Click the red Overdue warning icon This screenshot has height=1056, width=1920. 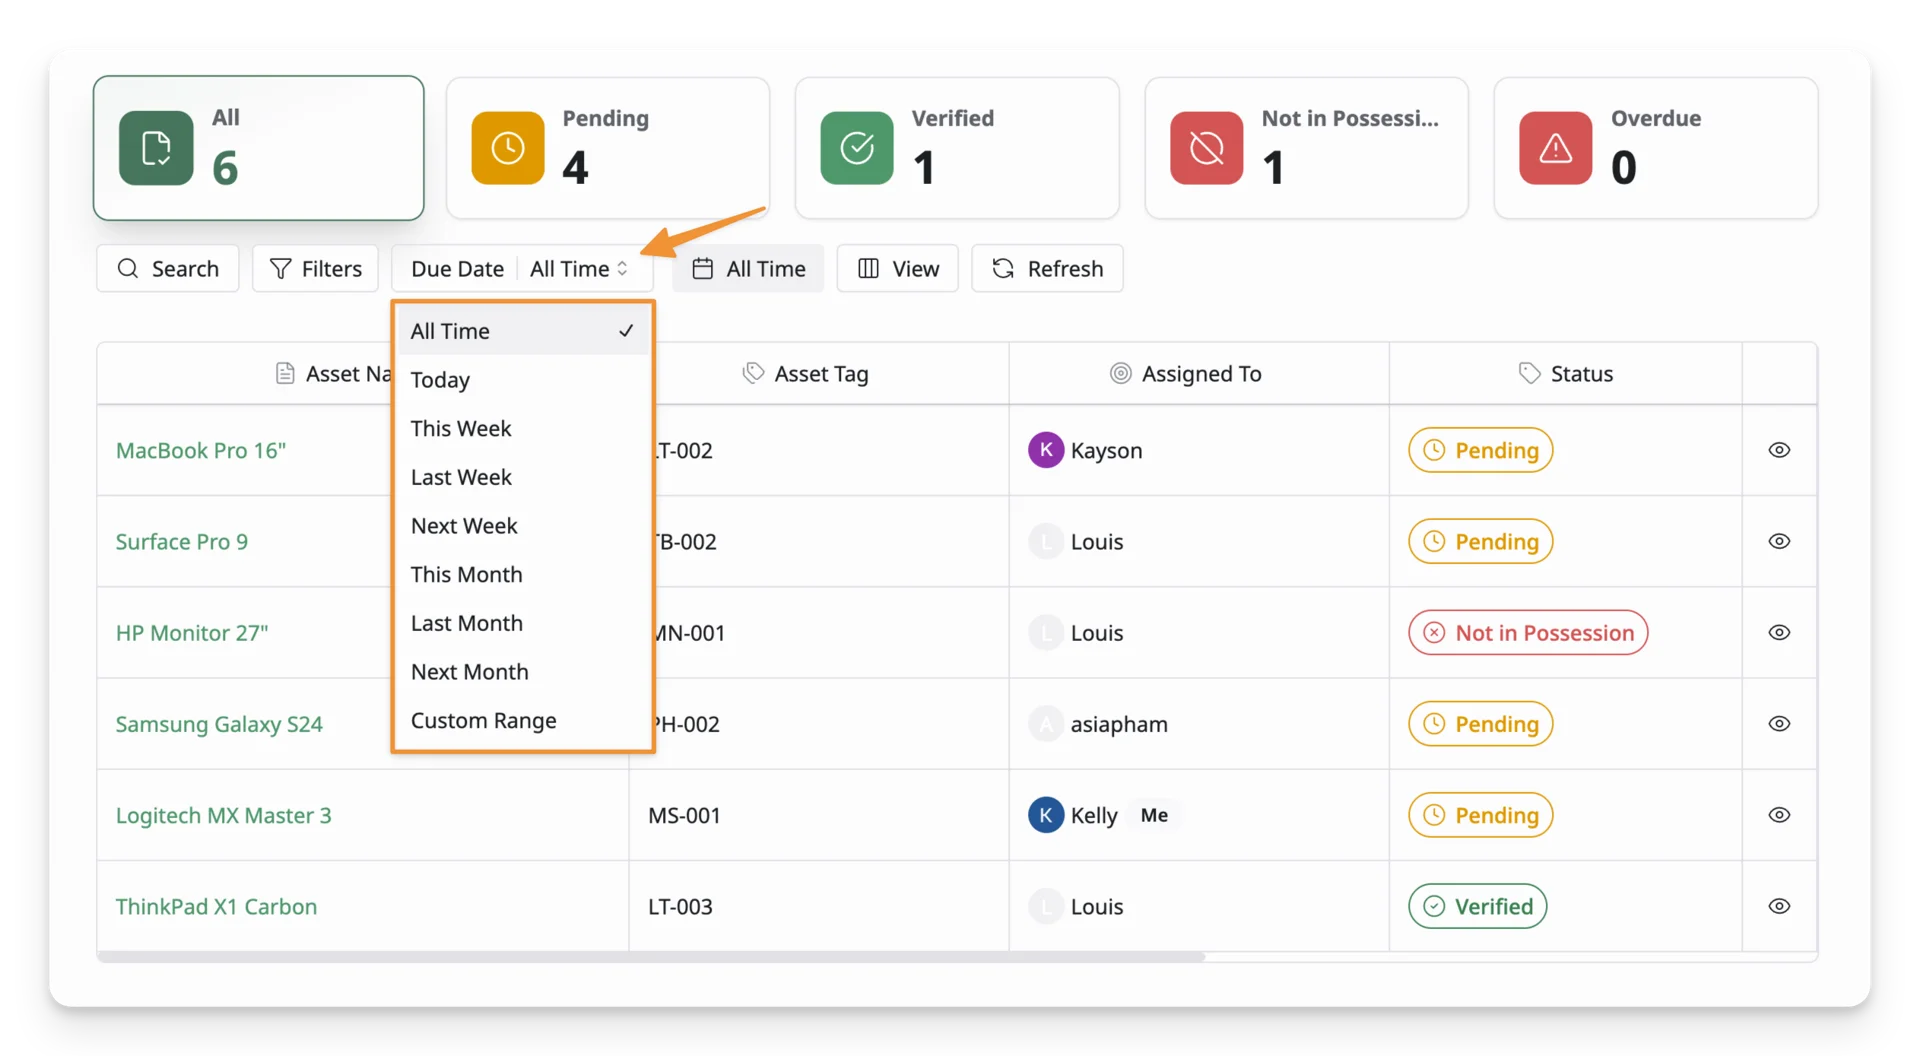pos(1556,148)
